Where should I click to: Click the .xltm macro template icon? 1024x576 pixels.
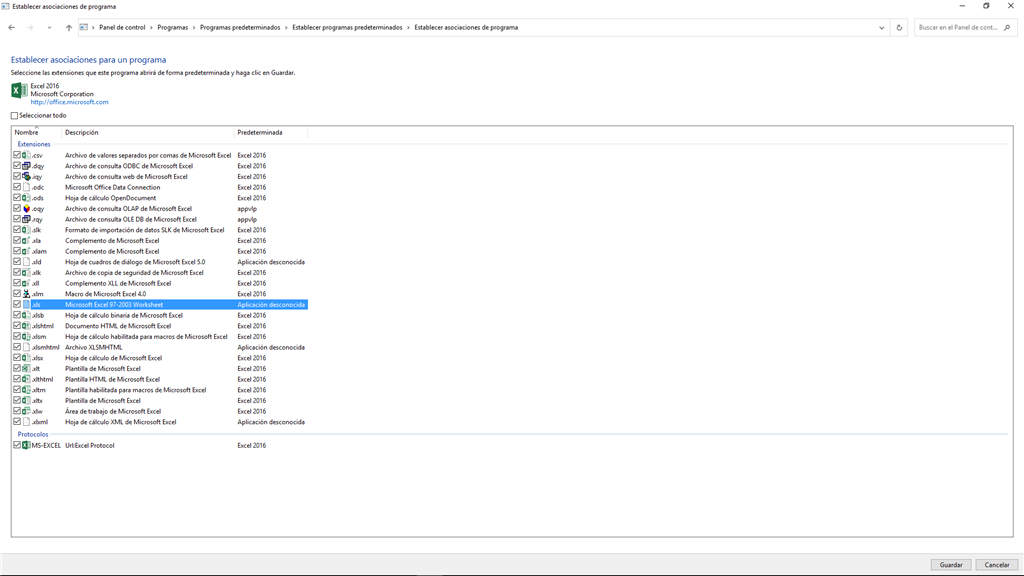tap(26, 390)
